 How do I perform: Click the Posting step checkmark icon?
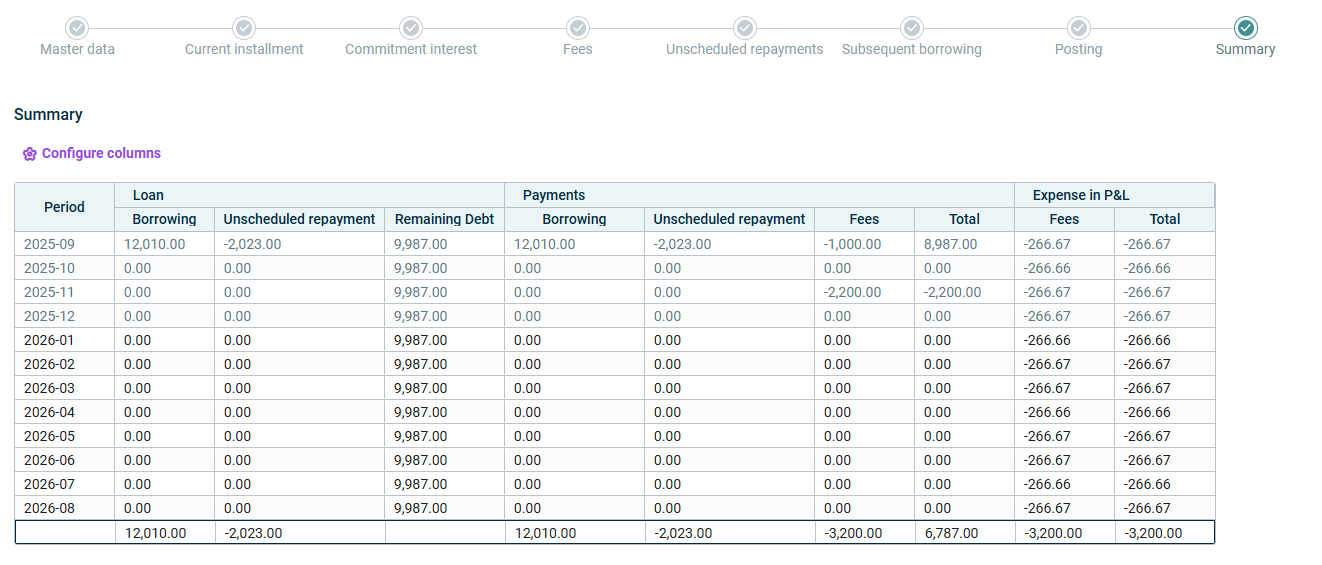1078,28
